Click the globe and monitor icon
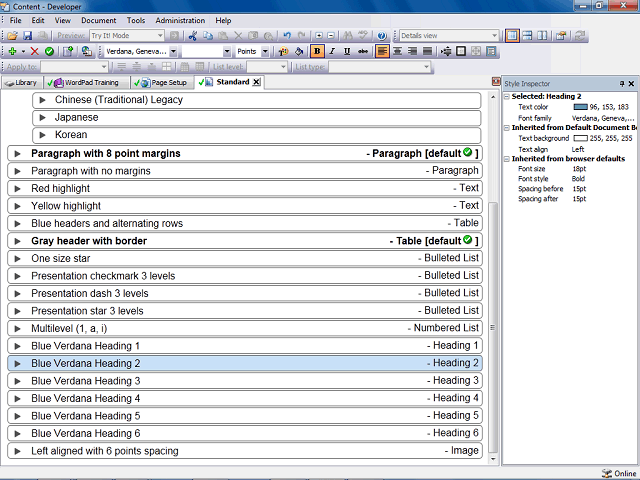 [x=87, y=51]
